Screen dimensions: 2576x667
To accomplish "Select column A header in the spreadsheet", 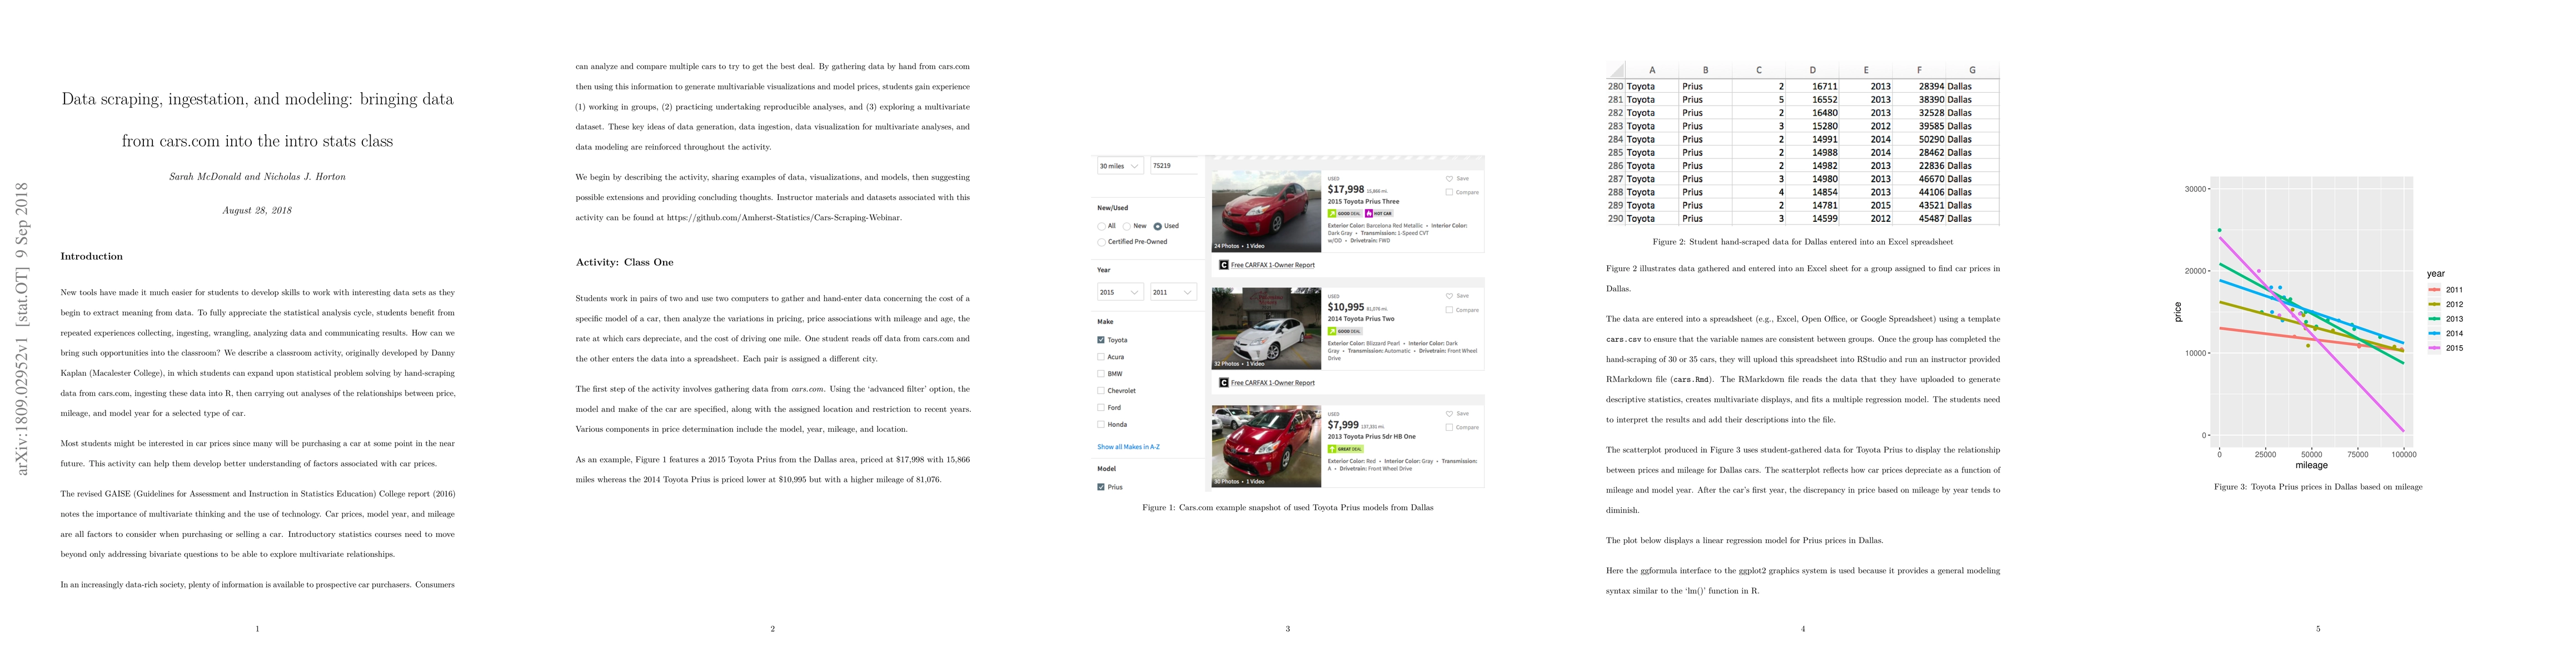I will (1652, 70).
